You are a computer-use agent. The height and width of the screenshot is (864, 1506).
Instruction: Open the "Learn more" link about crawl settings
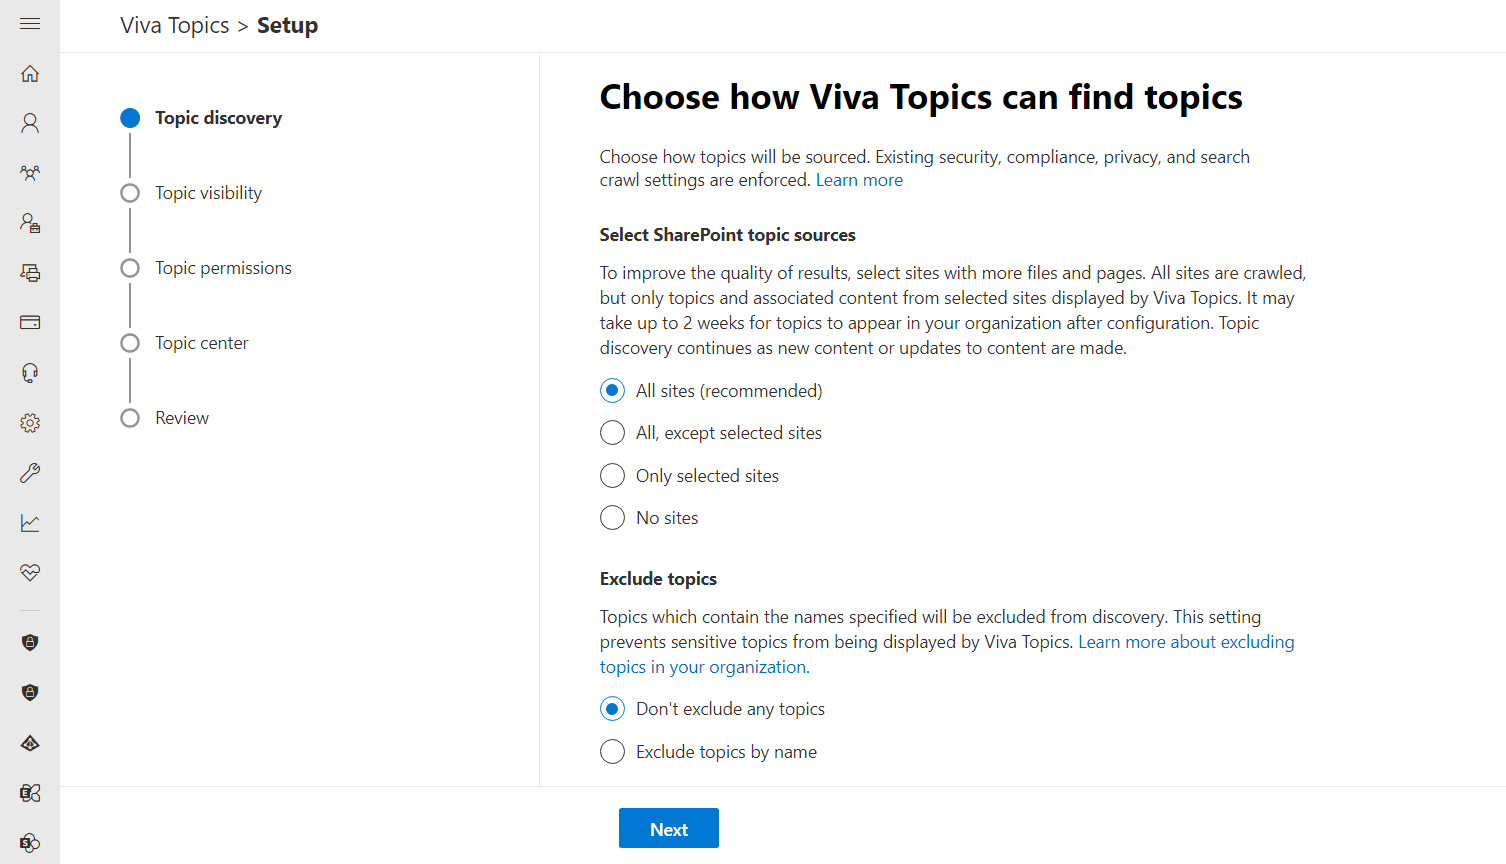859,180
